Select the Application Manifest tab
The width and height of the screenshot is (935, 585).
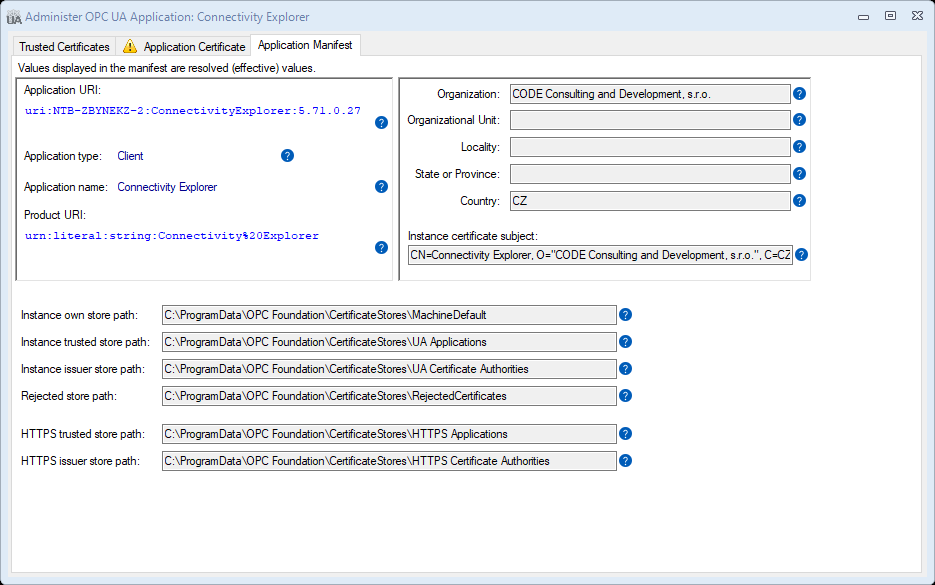point(305,45)
